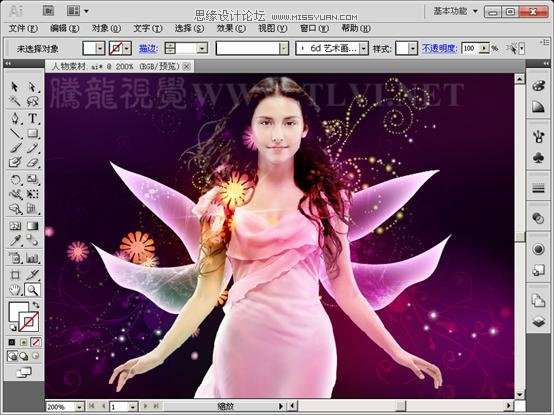Select the Scale tool

[32, 179]
